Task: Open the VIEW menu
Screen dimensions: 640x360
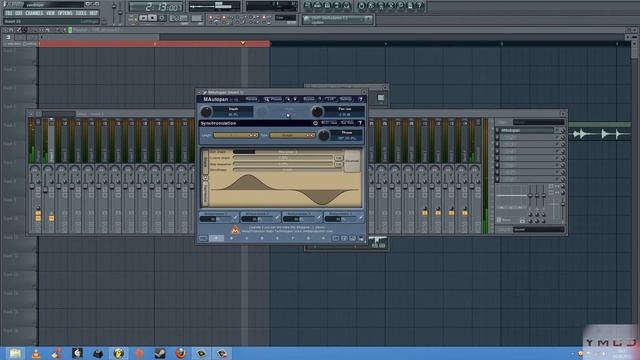Action: point(50,13)
